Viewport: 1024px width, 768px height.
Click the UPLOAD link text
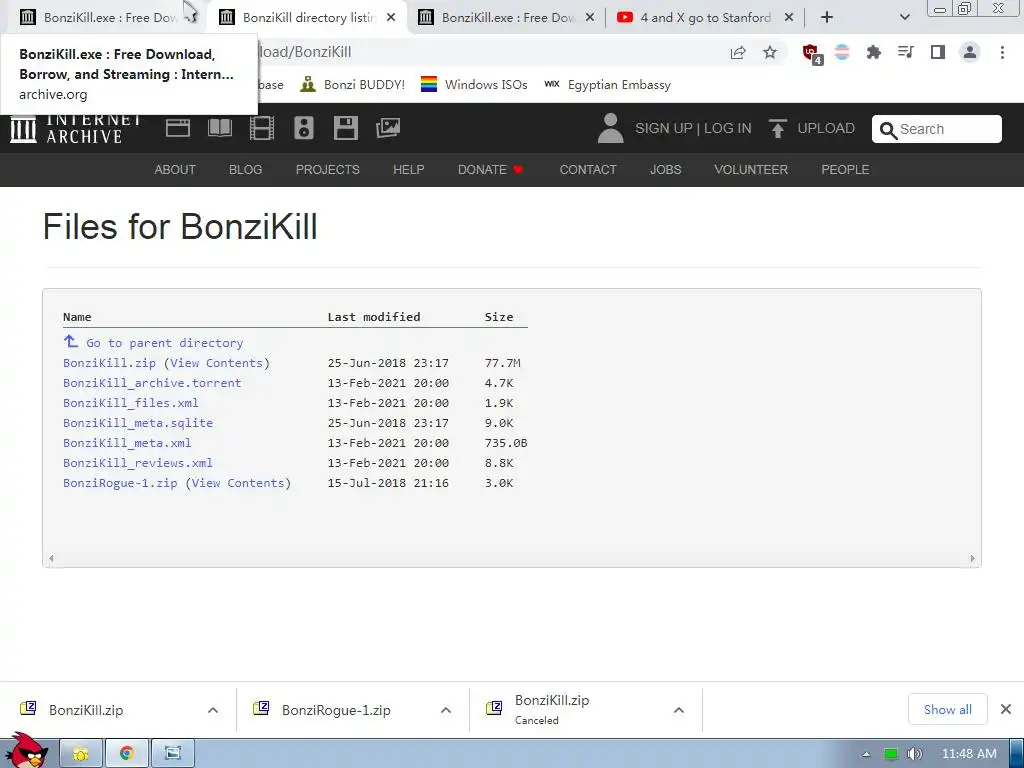point(826,128)
